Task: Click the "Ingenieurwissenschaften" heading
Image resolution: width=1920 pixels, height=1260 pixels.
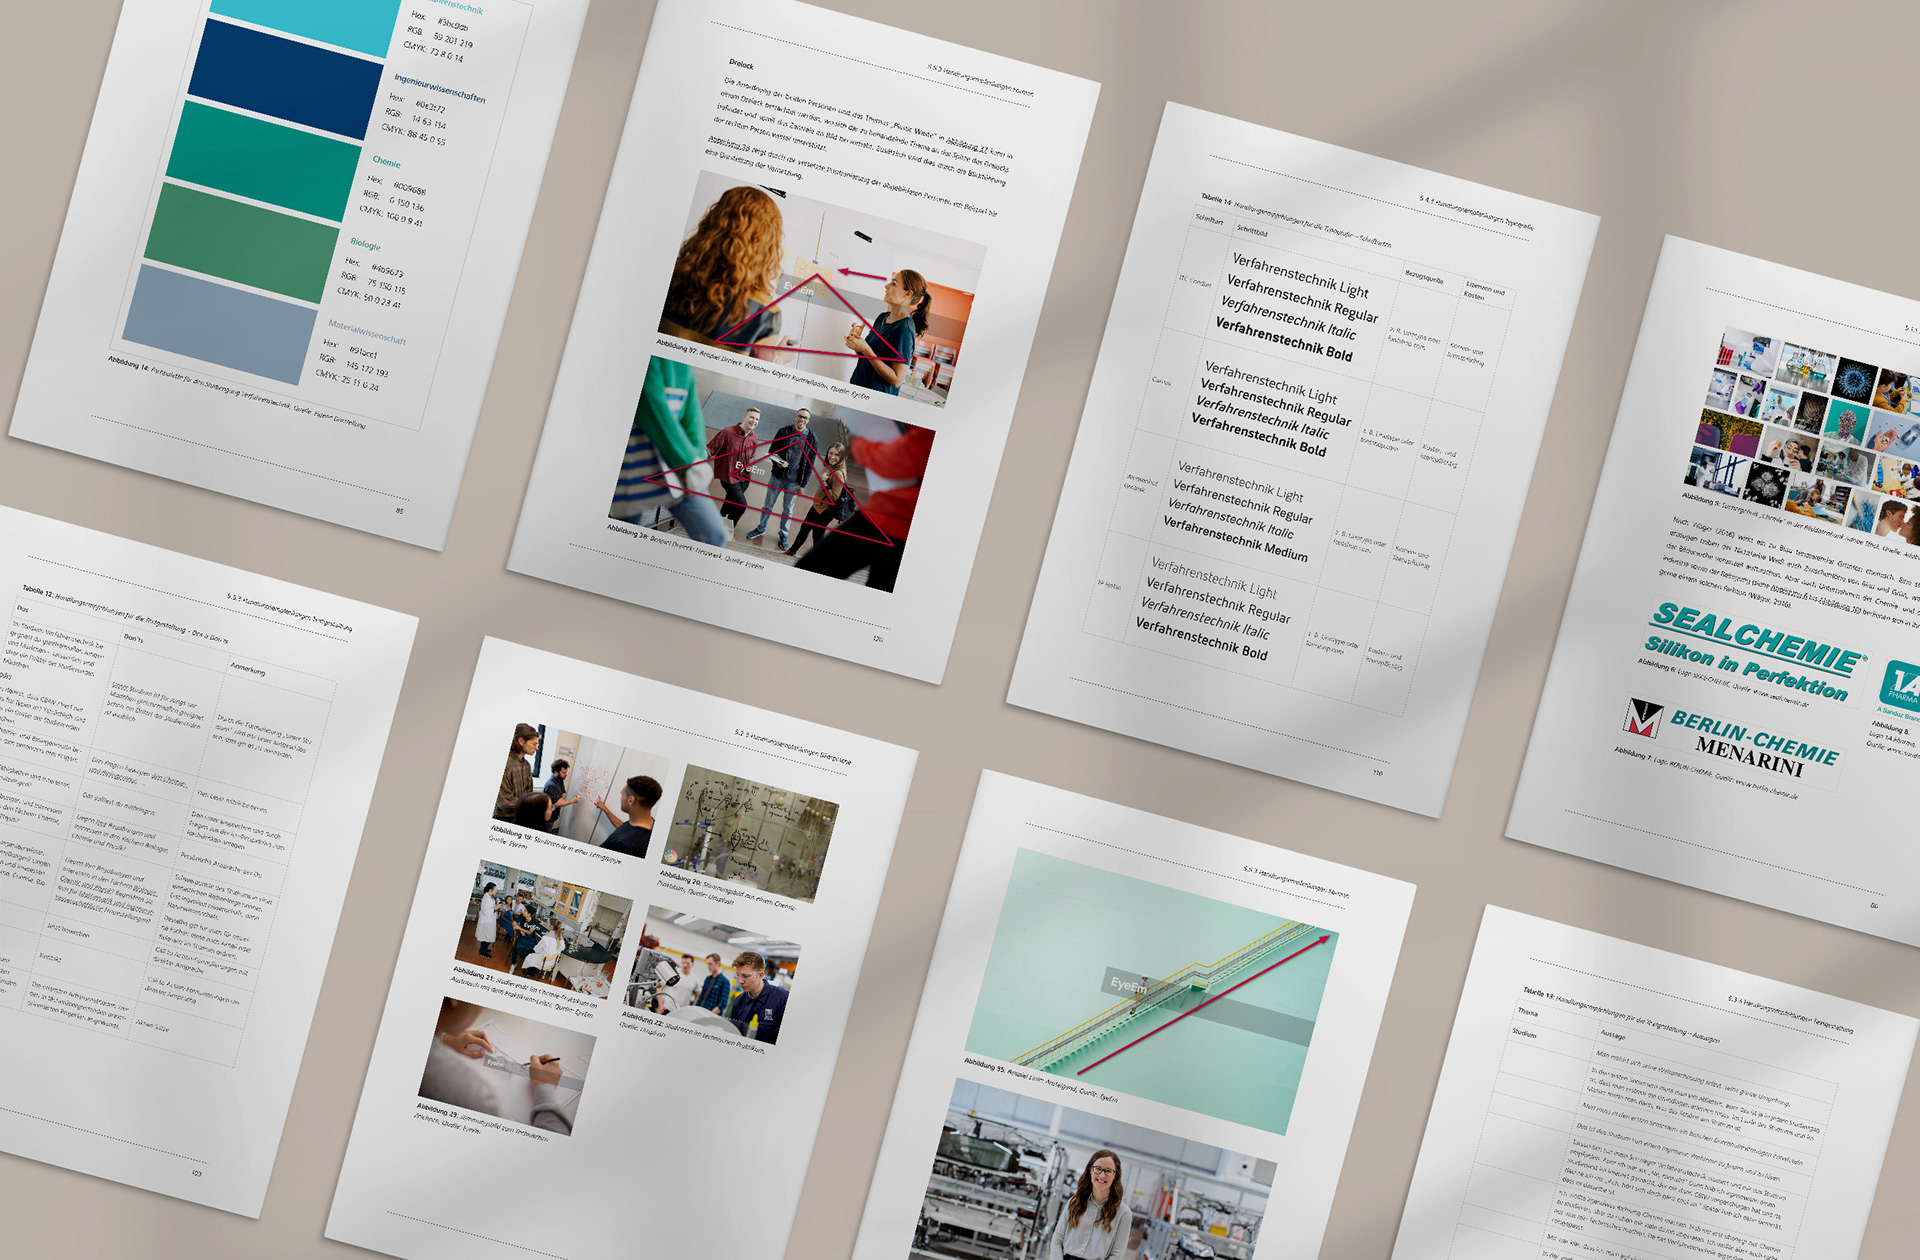Action: click(x=439, y=88)
